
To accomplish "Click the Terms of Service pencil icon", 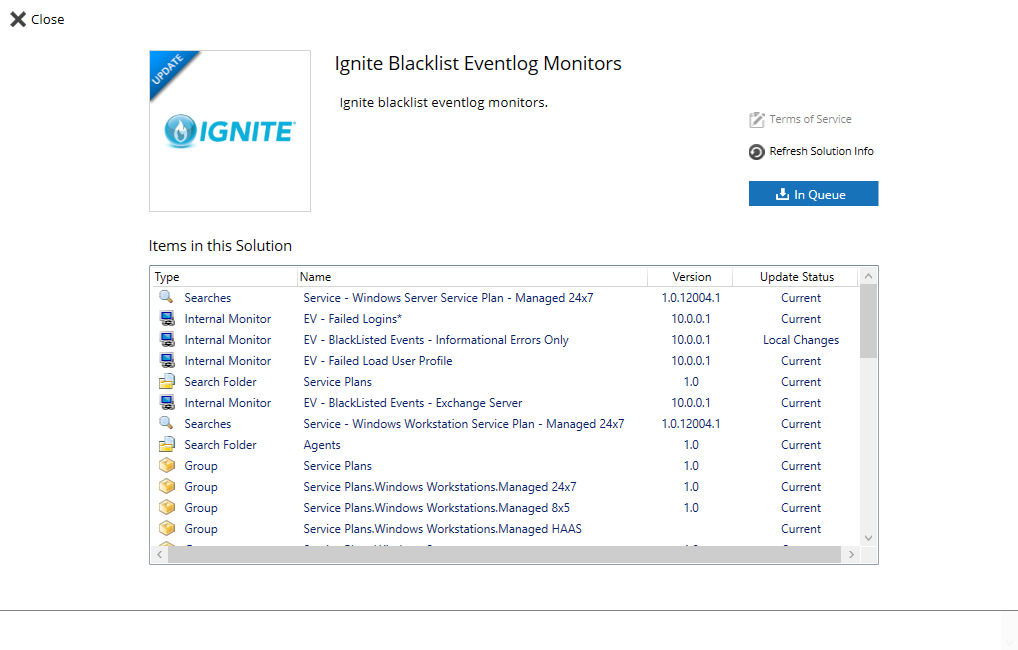I will pos(757,120).
